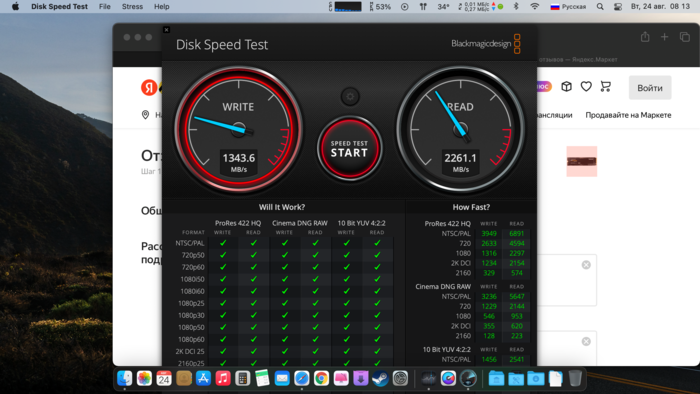Click the Blackmagicdesign logo
This screenshot has width=700, height=394.
tap(486, 44)
